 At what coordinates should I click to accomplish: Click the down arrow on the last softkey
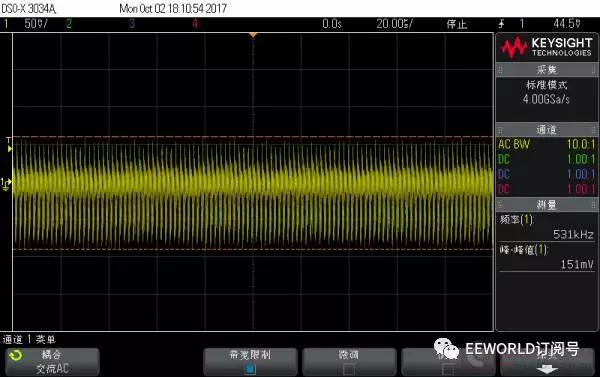[x=546, y=369]
